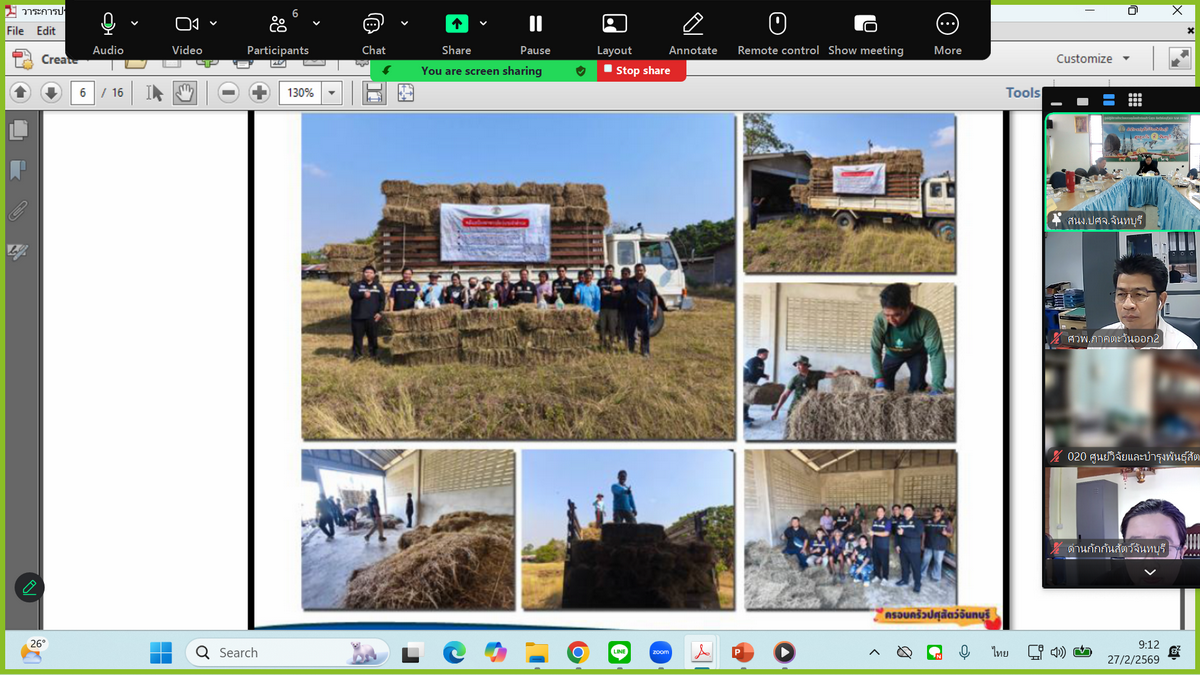Open the Edit menu

pos(46,31)
